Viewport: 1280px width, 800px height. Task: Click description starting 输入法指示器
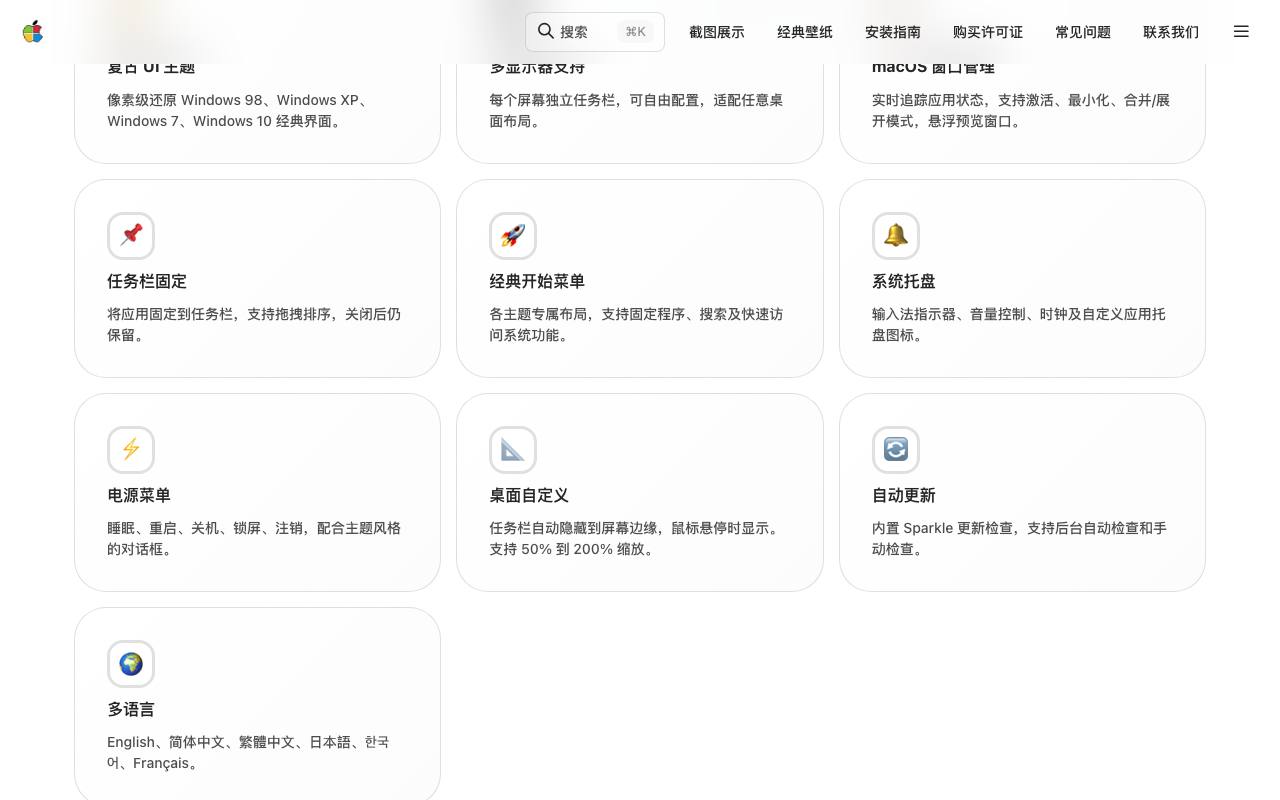click(1019, 325)
